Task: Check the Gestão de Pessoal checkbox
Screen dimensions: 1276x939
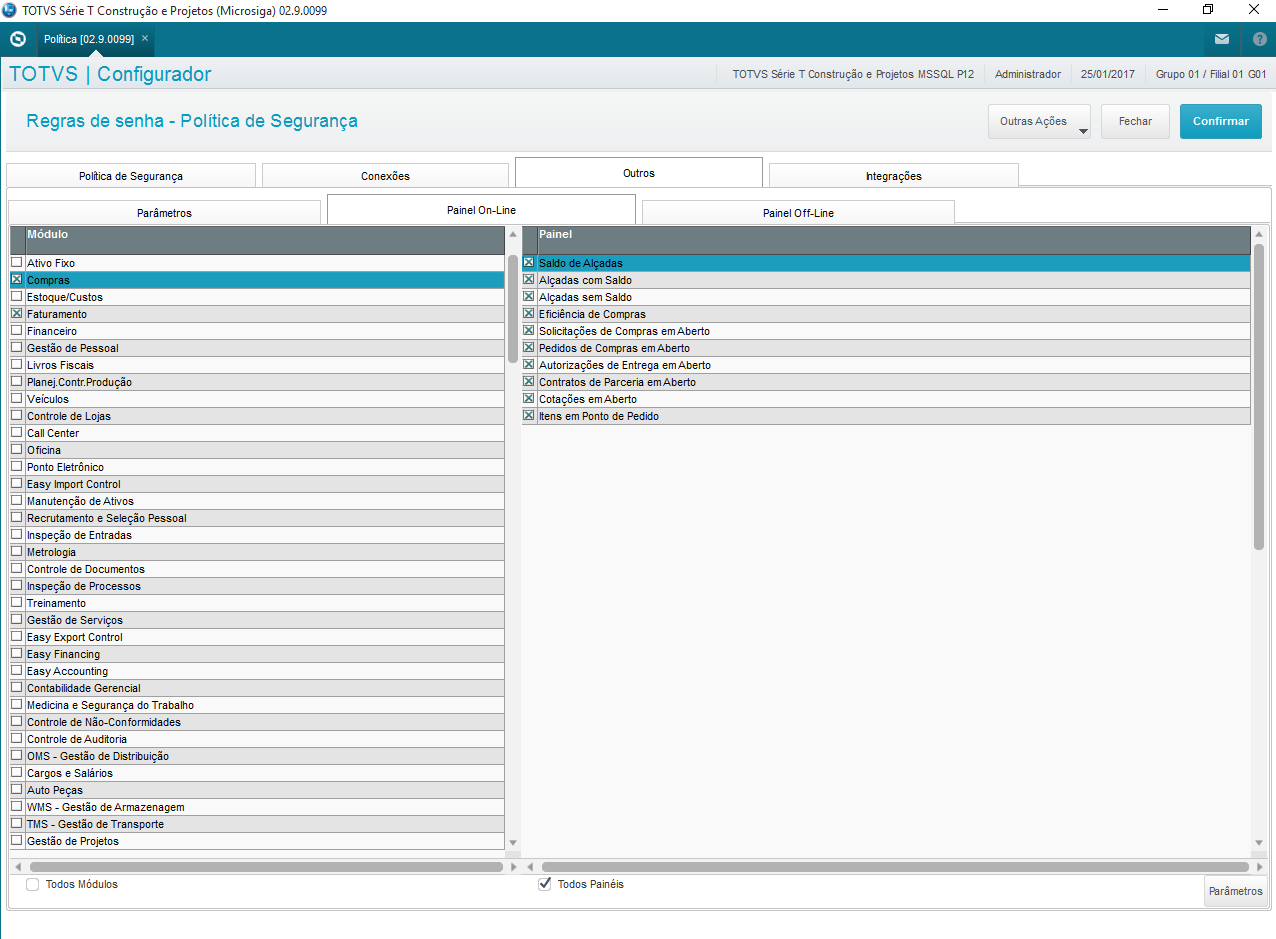Action: [x=16, y=347]
